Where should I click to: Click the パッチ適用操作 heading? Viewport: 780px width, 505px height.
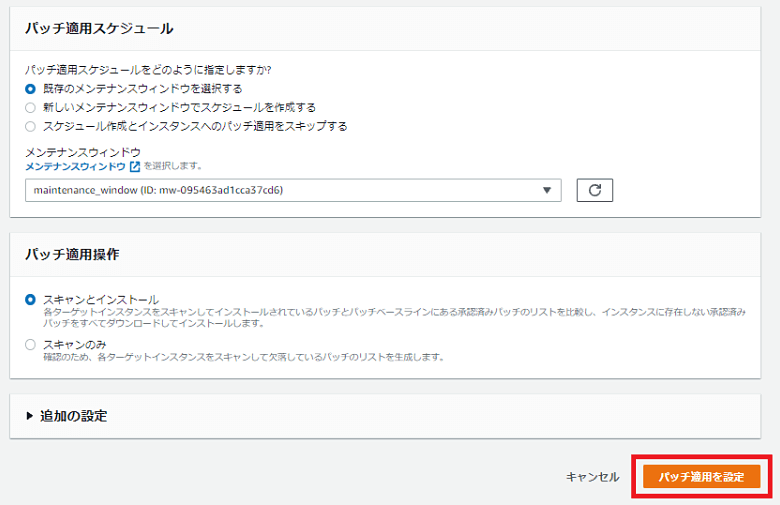[x=72, y=254]
